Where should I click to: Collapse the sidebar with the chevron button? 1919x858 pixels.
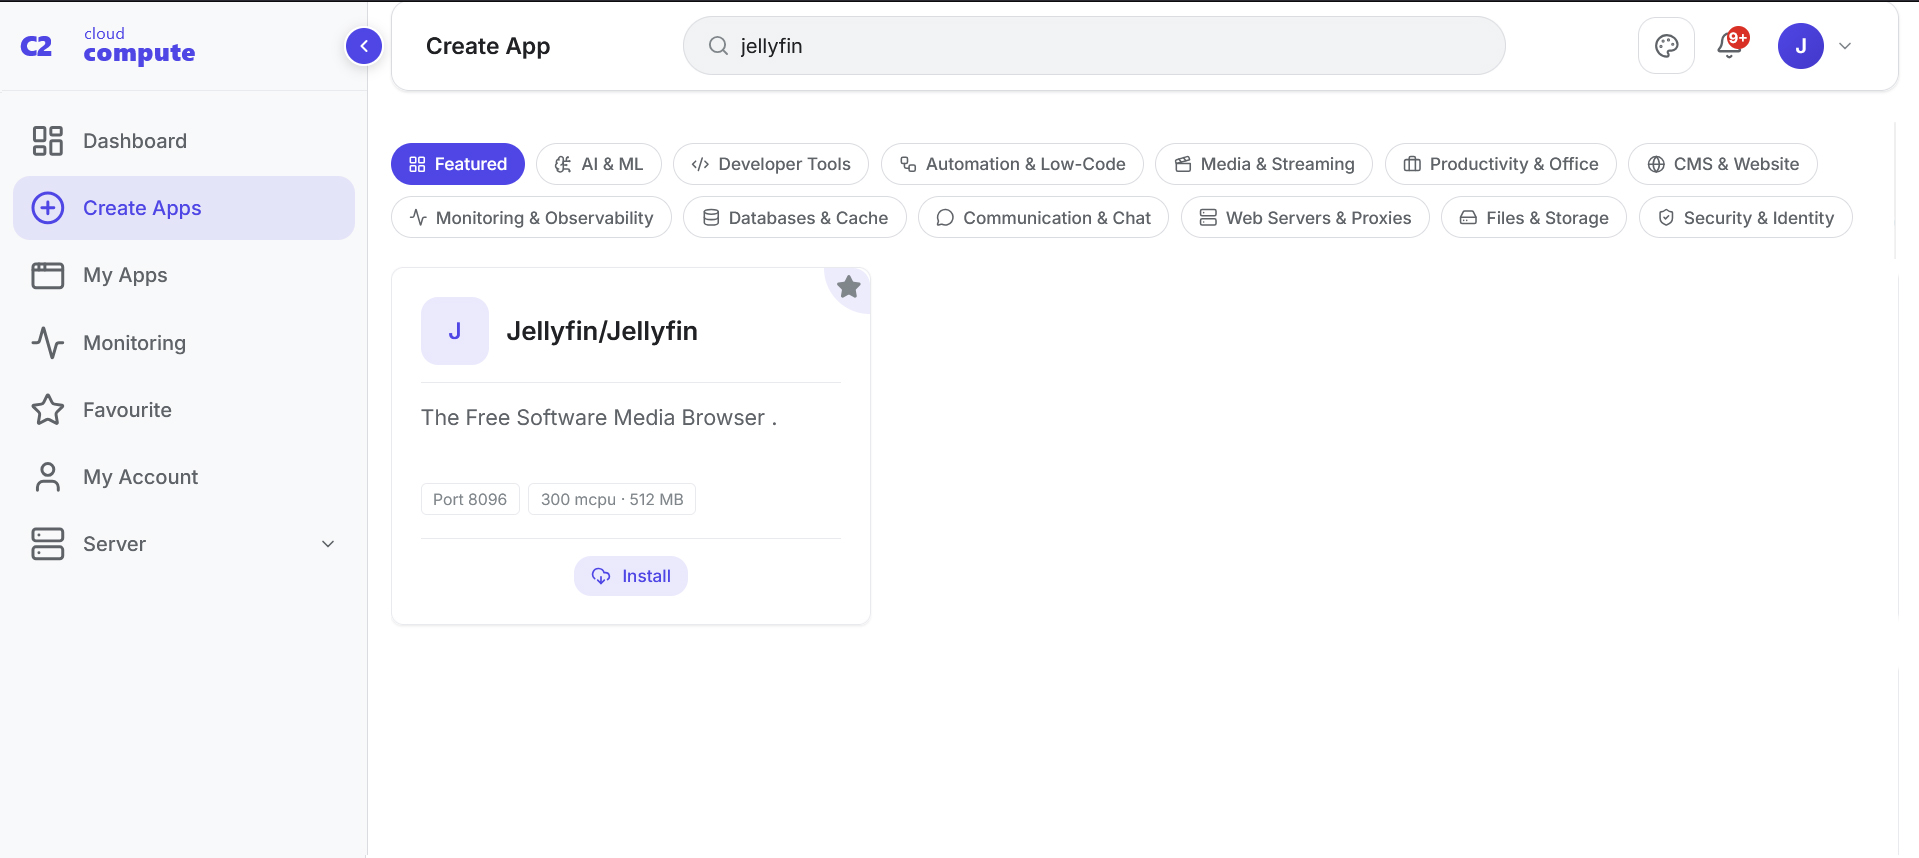tap(364, 46)
